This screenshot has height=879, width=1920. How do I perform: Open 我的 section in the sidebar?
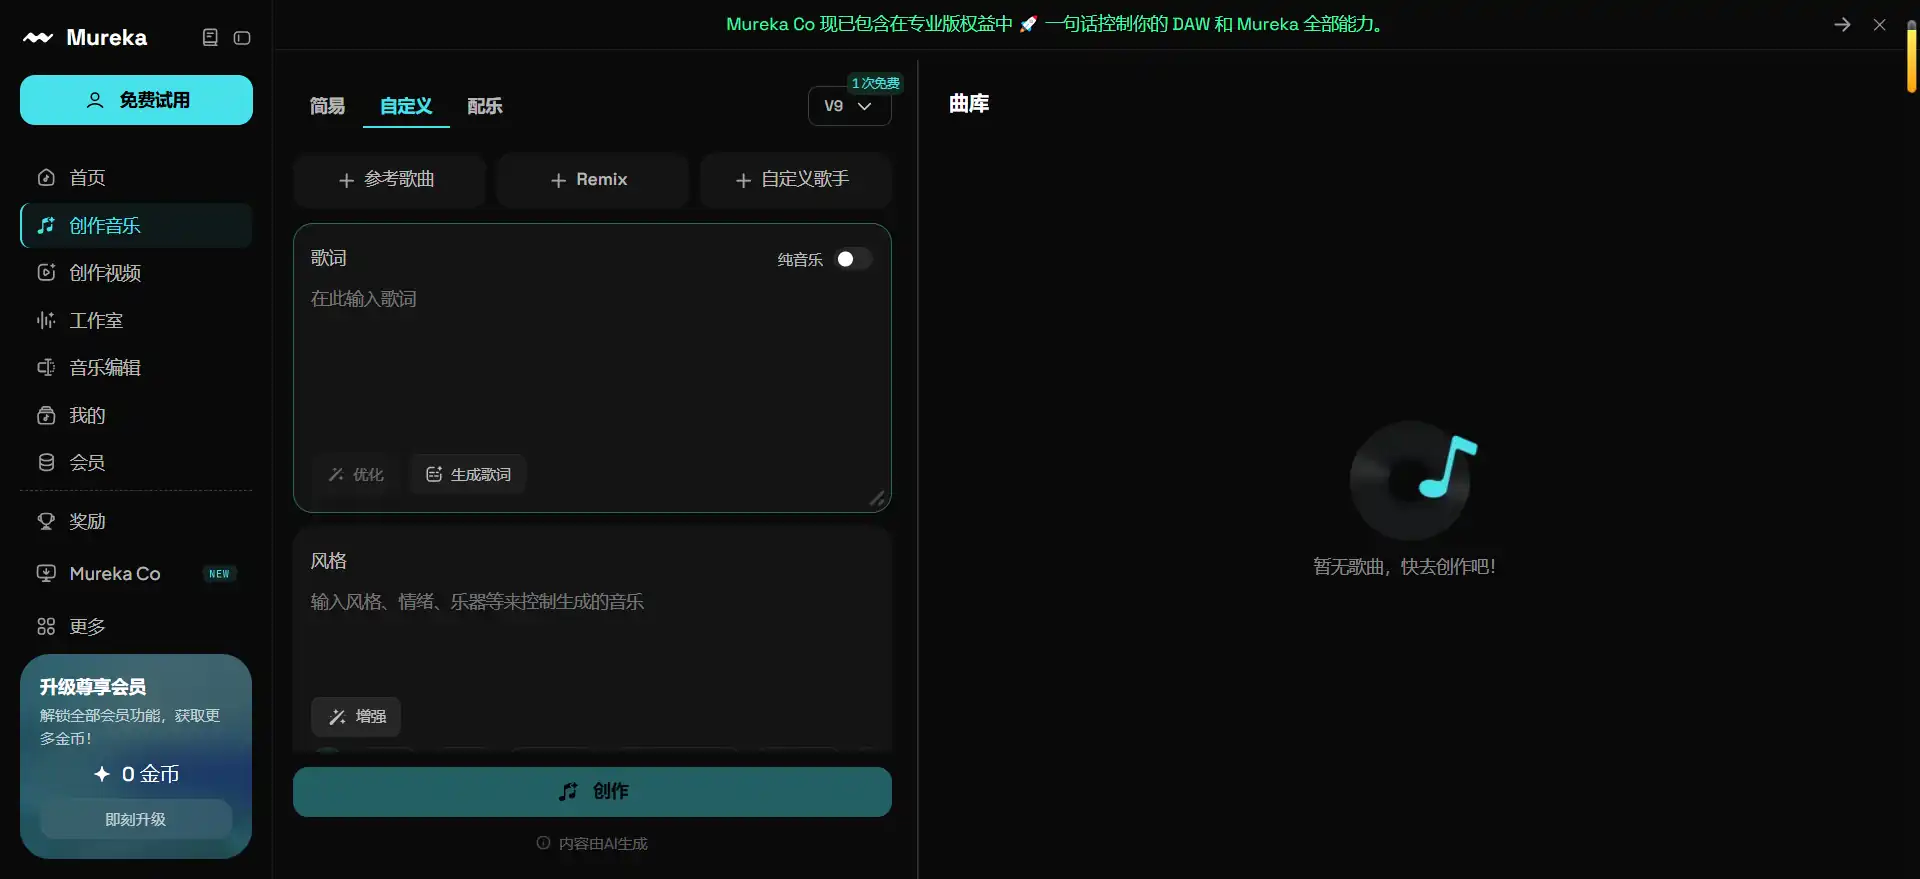coord(136,416)
